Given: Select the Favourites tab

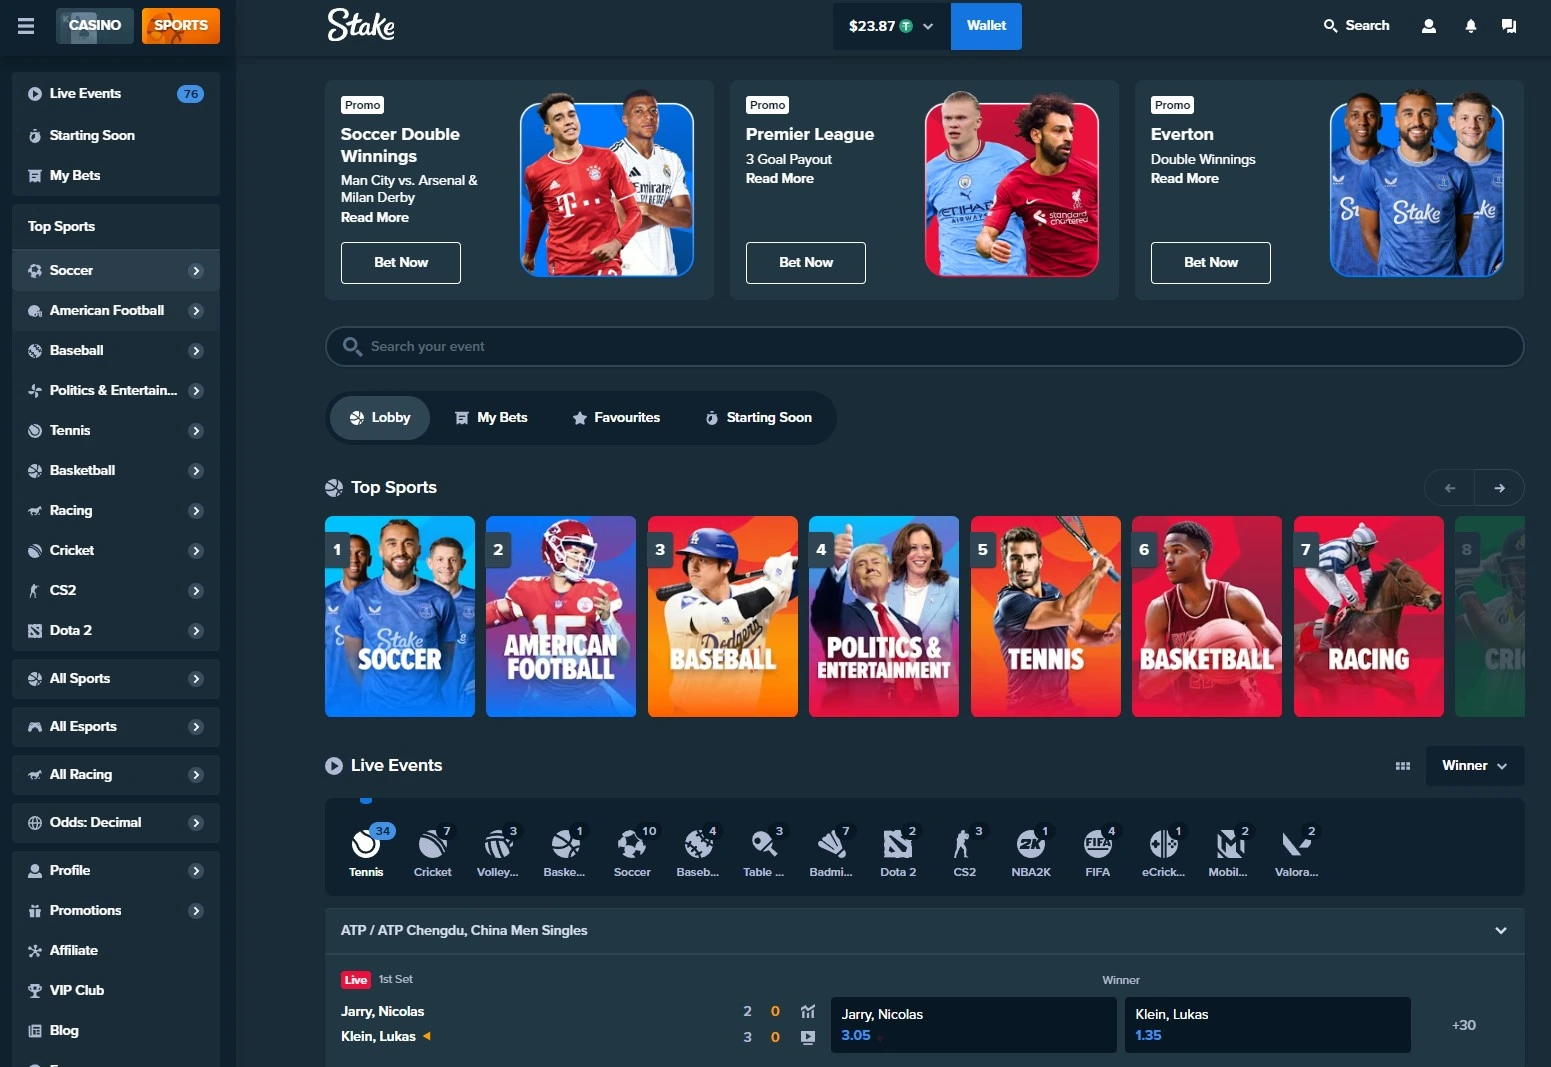Looking at the screenshot, I should click(616, 418).
